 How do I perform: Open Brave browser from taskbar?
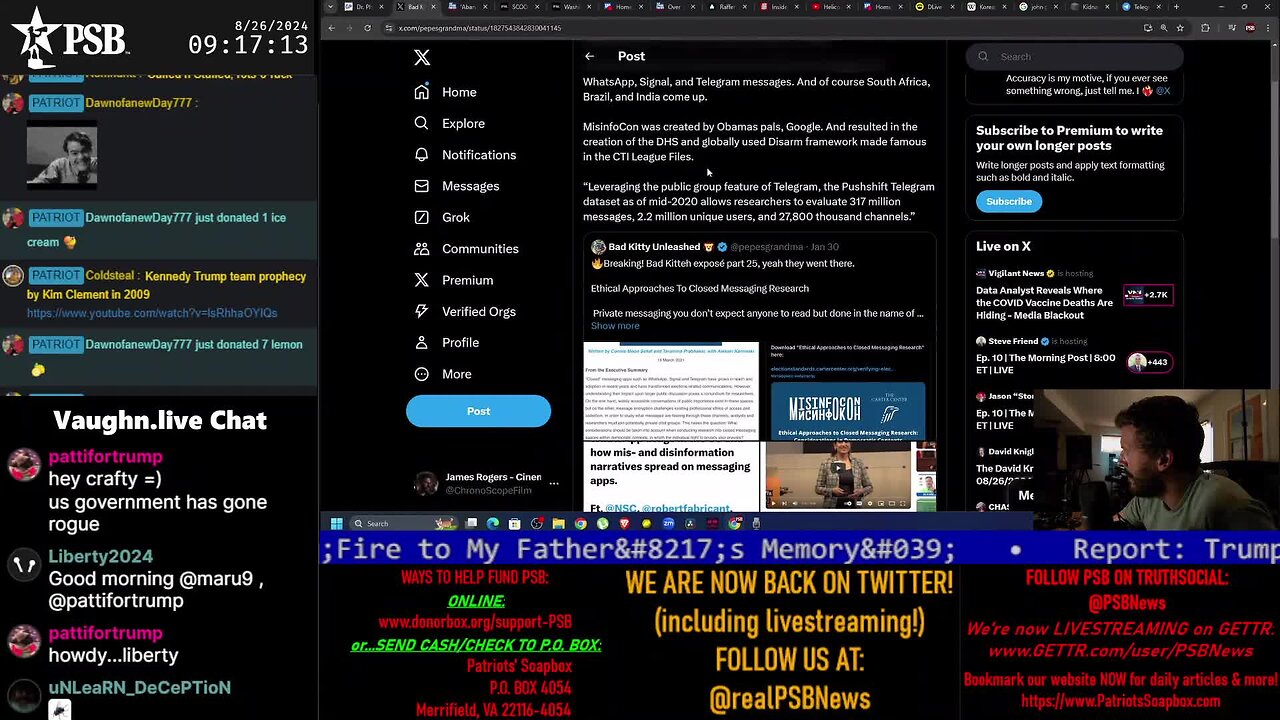(625, 523)
